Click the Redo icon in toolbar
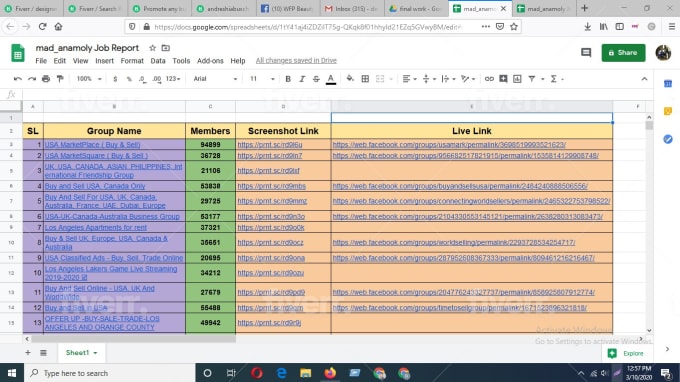 (32, 79)
